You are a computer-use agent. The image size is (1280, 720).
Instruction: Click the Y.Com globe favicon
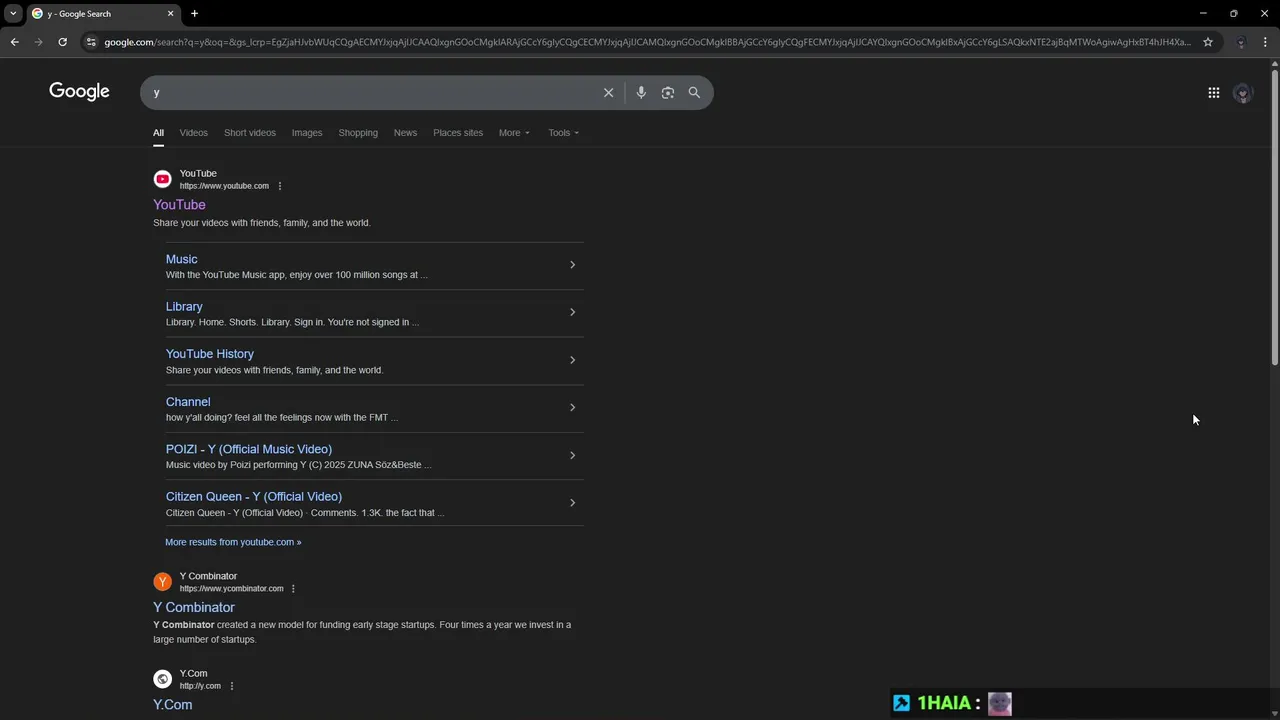click(162, 679)
